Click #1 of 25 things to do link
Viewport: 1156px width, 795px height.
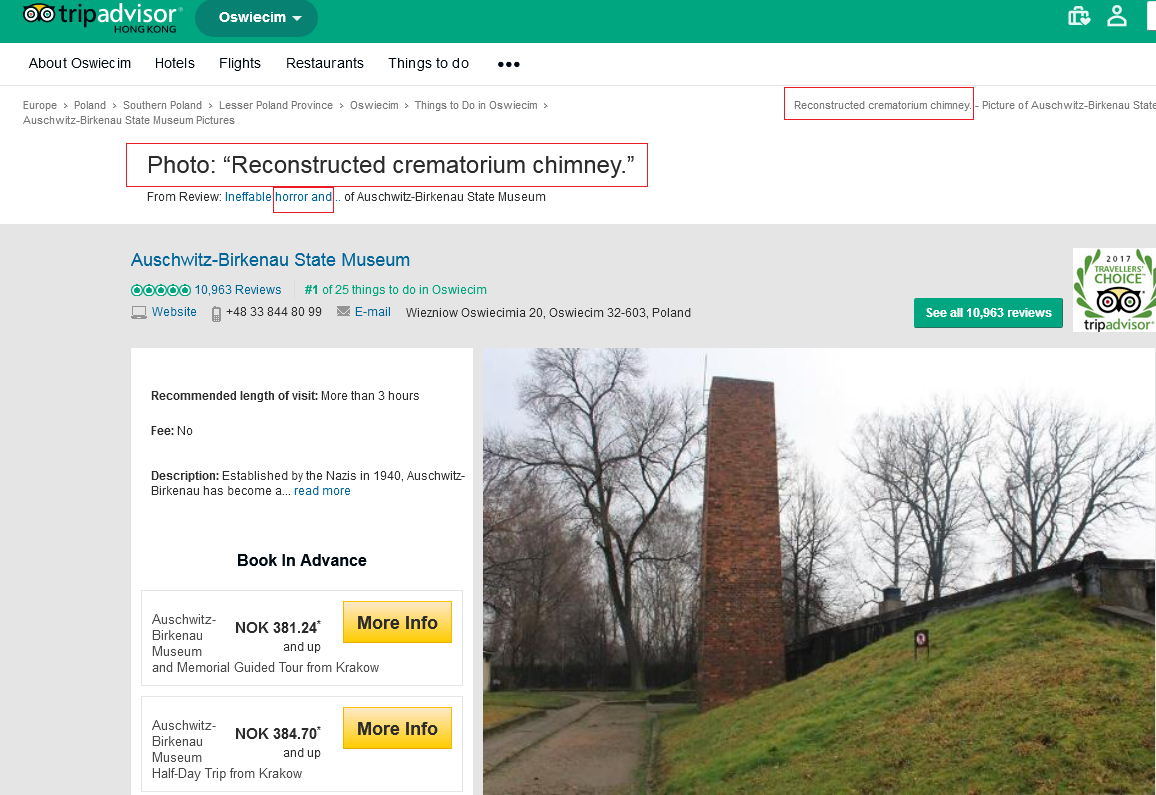tap(395, 290)
